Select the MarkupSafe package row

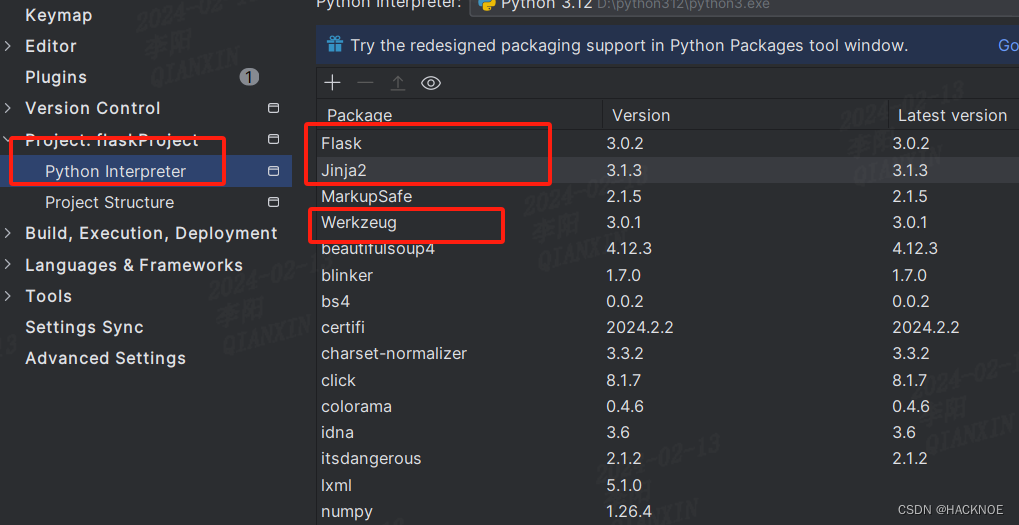(x=667, y=196)
